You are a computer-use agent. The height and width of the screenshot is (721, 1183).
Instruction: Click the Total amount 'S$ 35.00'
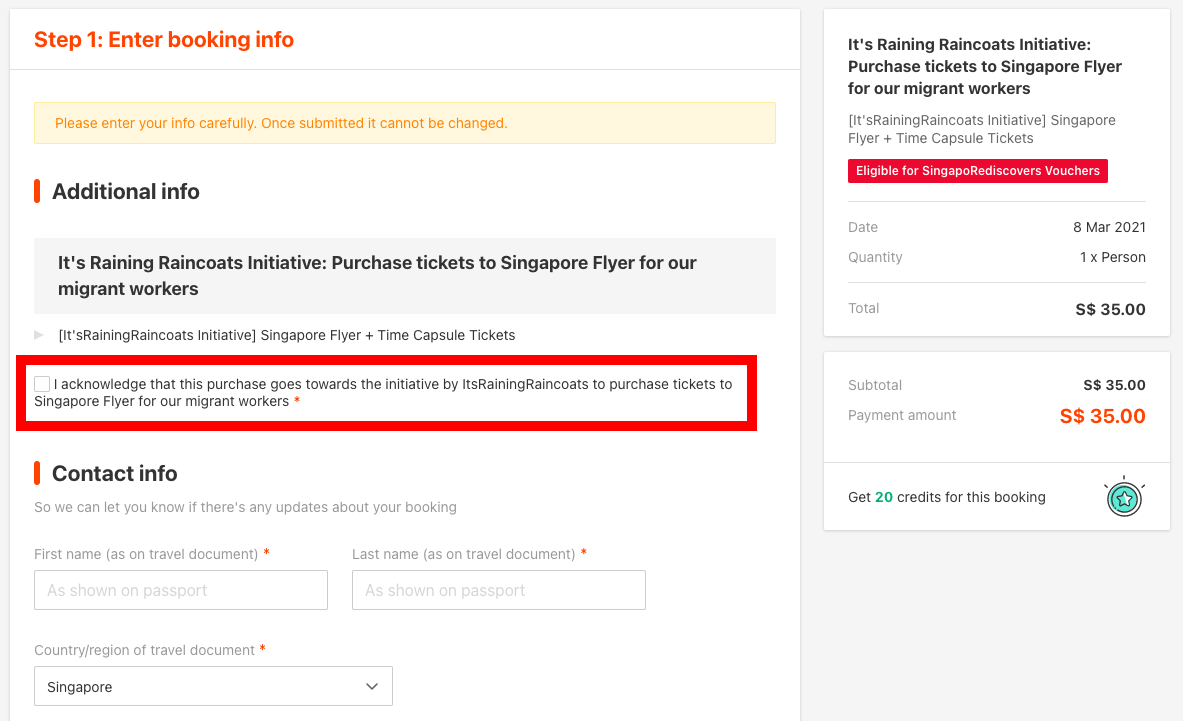(1110, 309)
